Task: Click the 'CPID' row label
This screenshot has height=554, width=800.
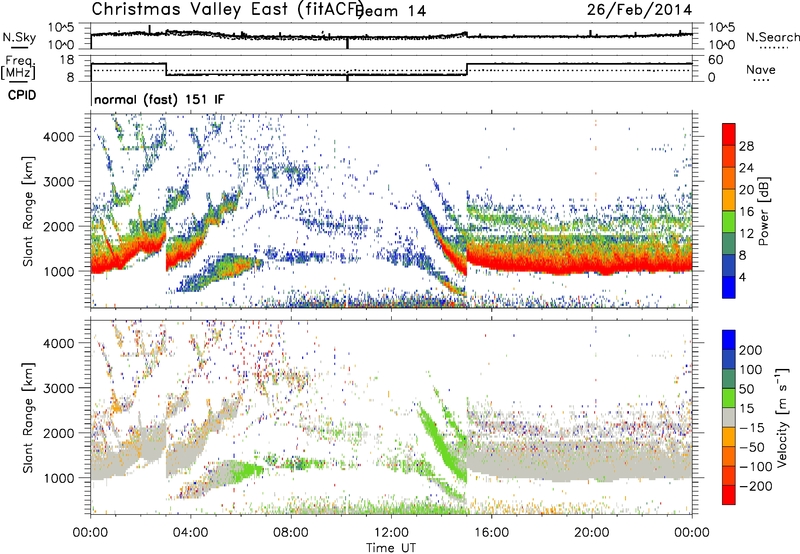Action: [x=22, y=95]
